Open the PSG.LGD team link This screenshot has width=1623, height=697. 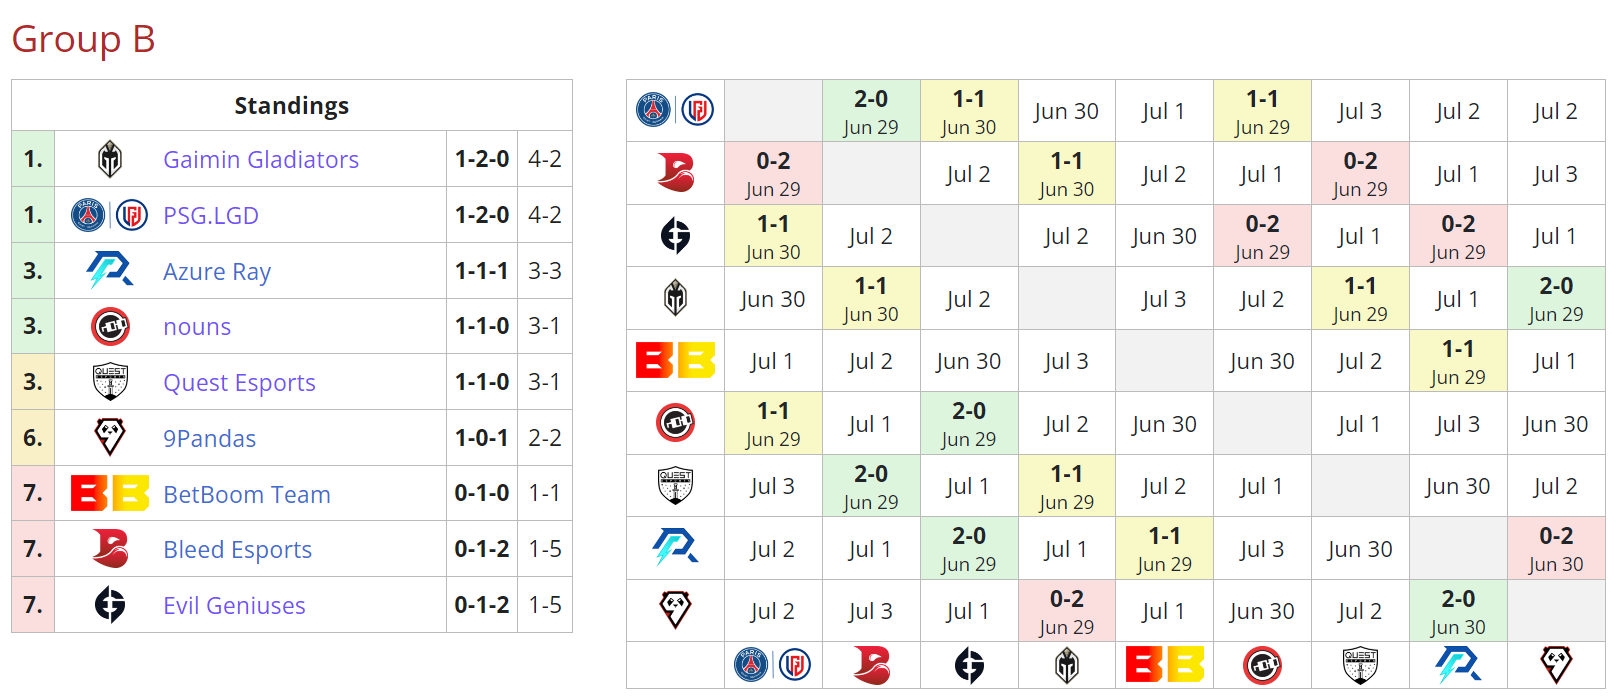coord(211,215)
